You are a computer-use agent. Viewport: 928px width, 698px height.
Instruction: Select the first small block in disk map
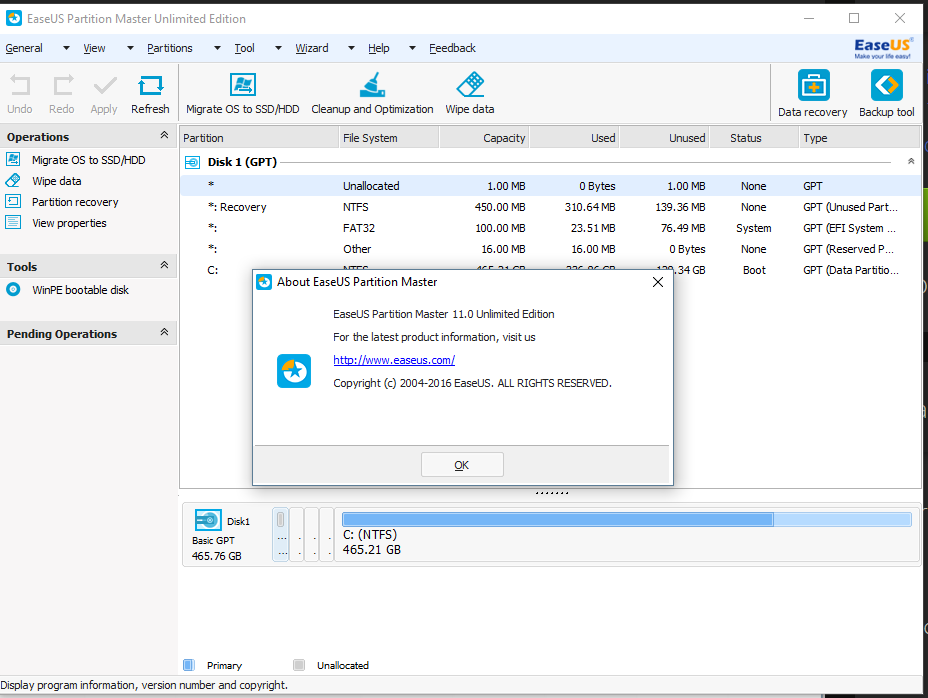click(281, 534)
